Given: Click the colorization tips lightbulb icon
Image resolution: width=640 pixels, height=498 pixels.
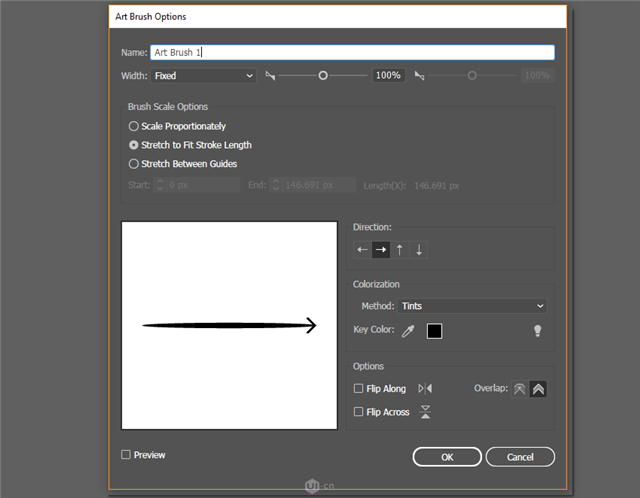Looking at the screenshot, I should click(537, 331).
